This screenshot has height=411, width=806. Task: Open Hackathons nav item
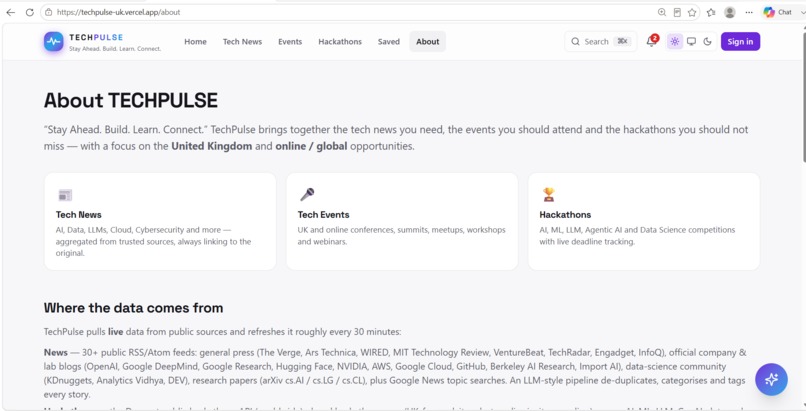click(340, 42)
